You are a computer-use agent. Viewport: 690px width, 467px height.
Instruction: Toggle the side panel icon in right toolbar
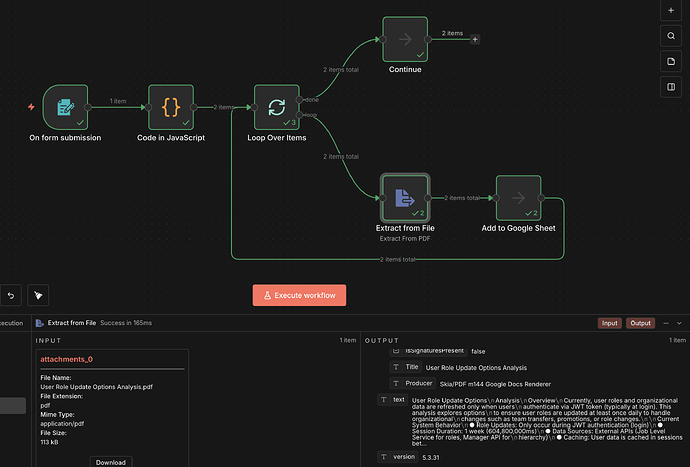click(x=671, y=88)
